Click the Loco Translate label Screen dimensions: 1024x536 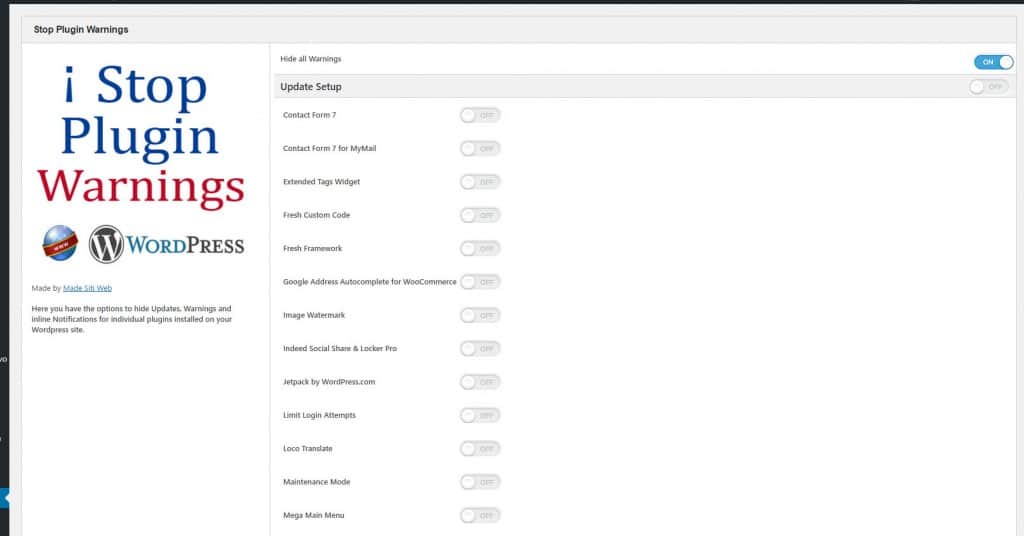pos(308,449)
